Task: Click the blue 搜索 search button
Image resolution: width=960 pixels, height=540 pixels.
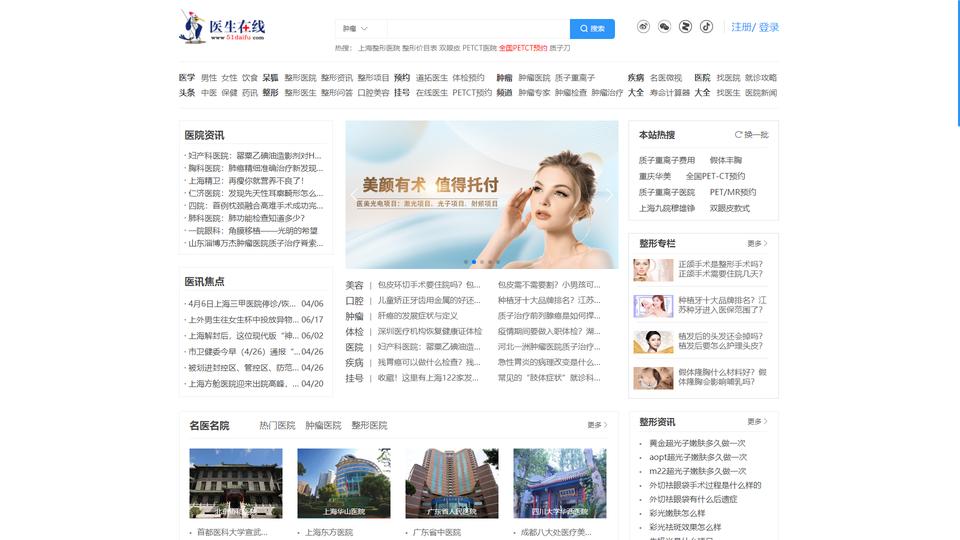Action: click(x=592, y=29)
